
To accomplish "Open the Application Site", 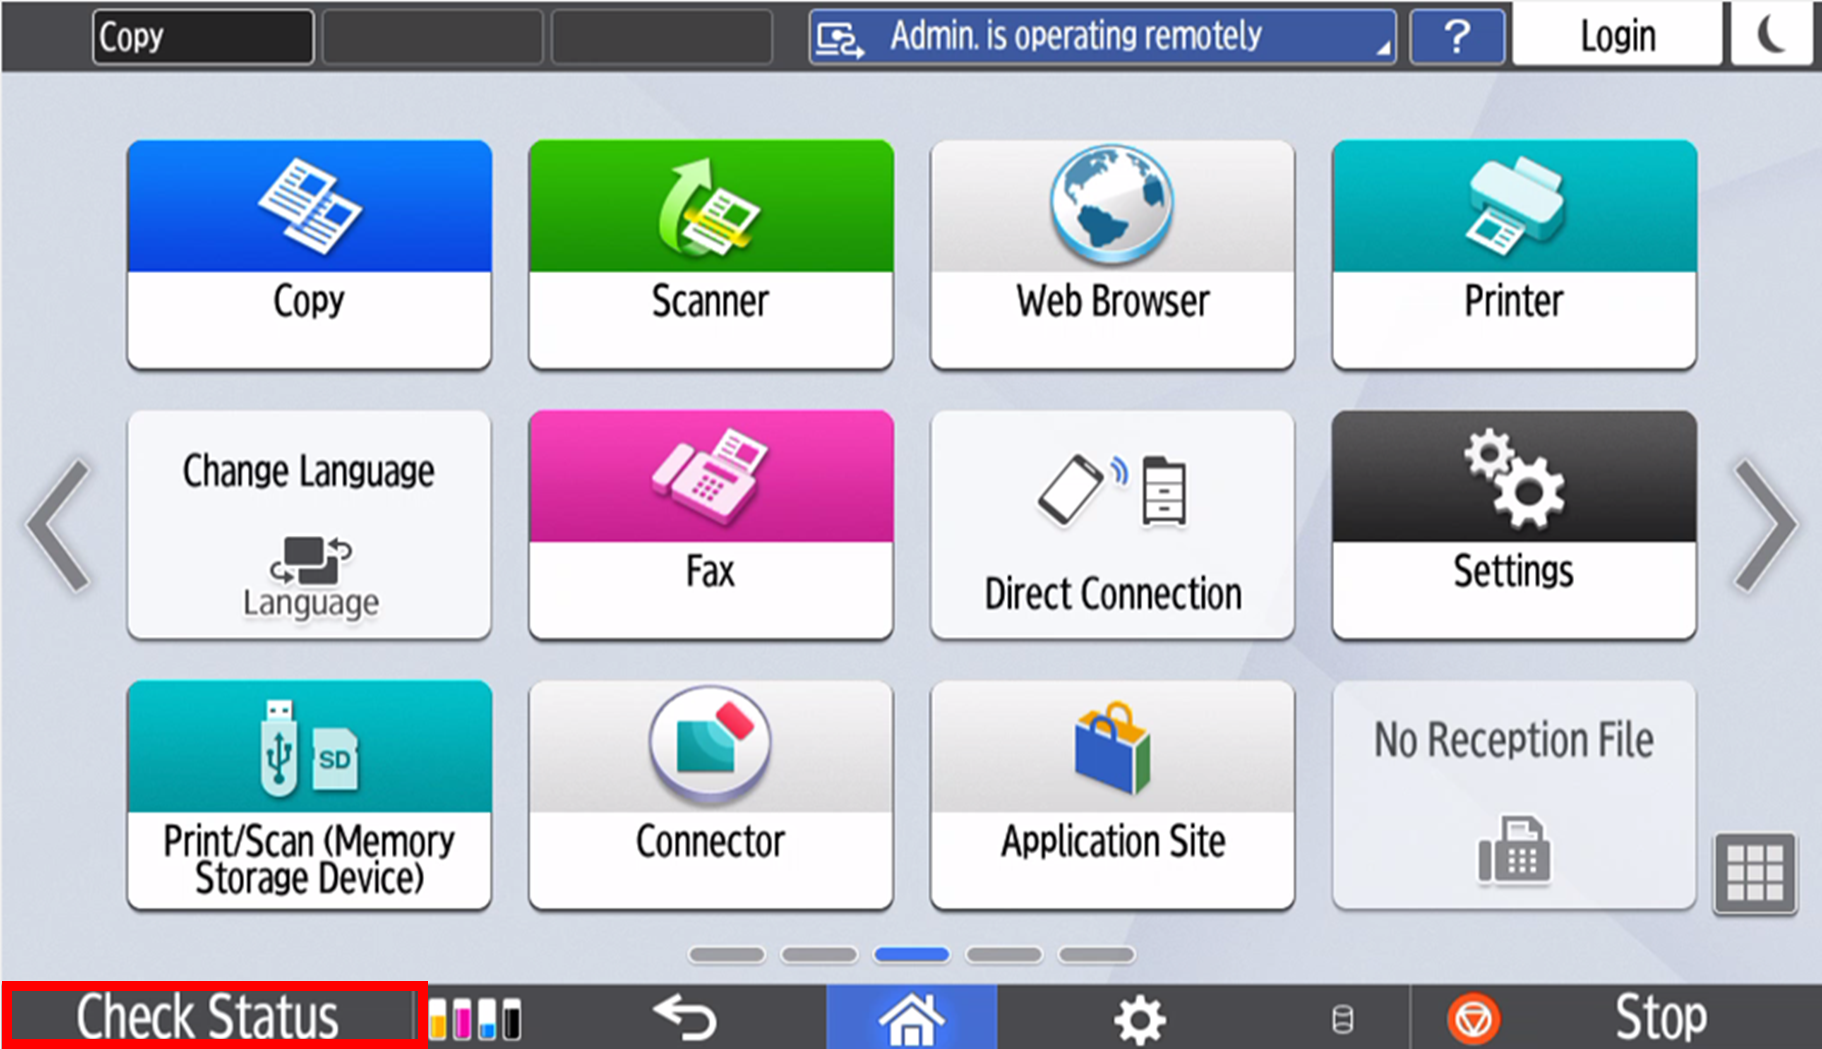I will (x=1112, y=795).
